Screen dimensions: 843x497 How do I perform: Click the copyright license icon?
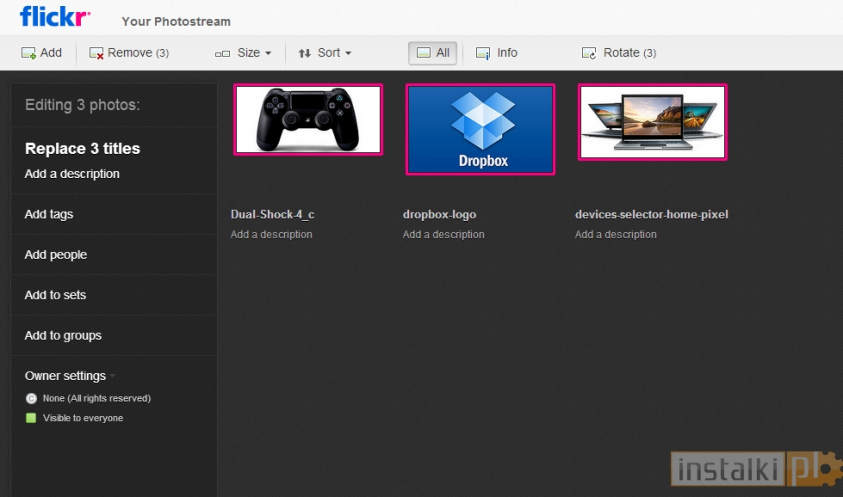[x=31, y=399]
